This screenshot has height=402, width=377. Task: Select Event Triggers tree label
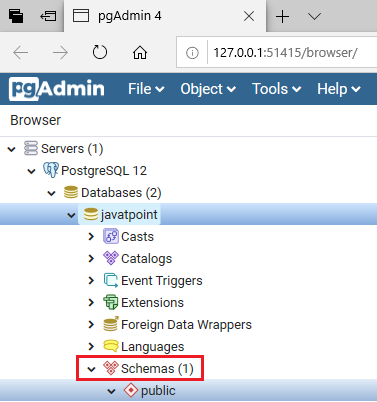point(162,281)
